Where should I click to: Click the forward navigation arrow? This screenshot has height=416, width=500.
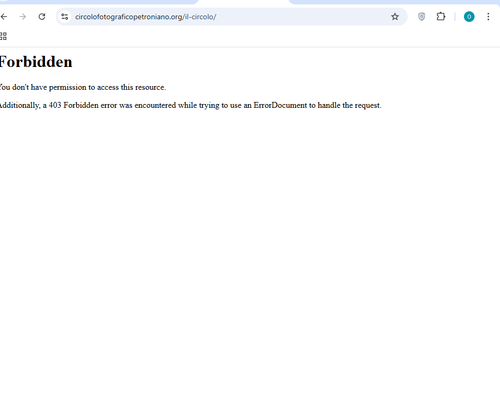[23, 17]
